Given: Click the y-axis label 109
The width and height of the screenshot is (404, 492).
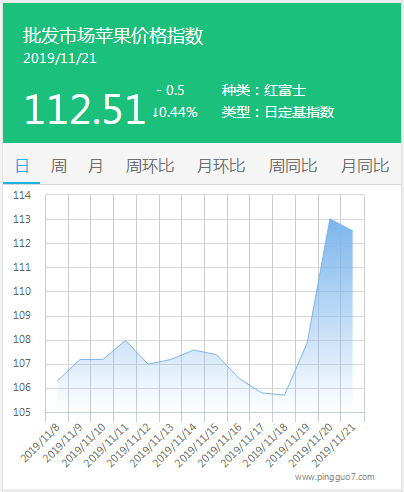Looking at the screenshot, I should click(x=22, y=315).
